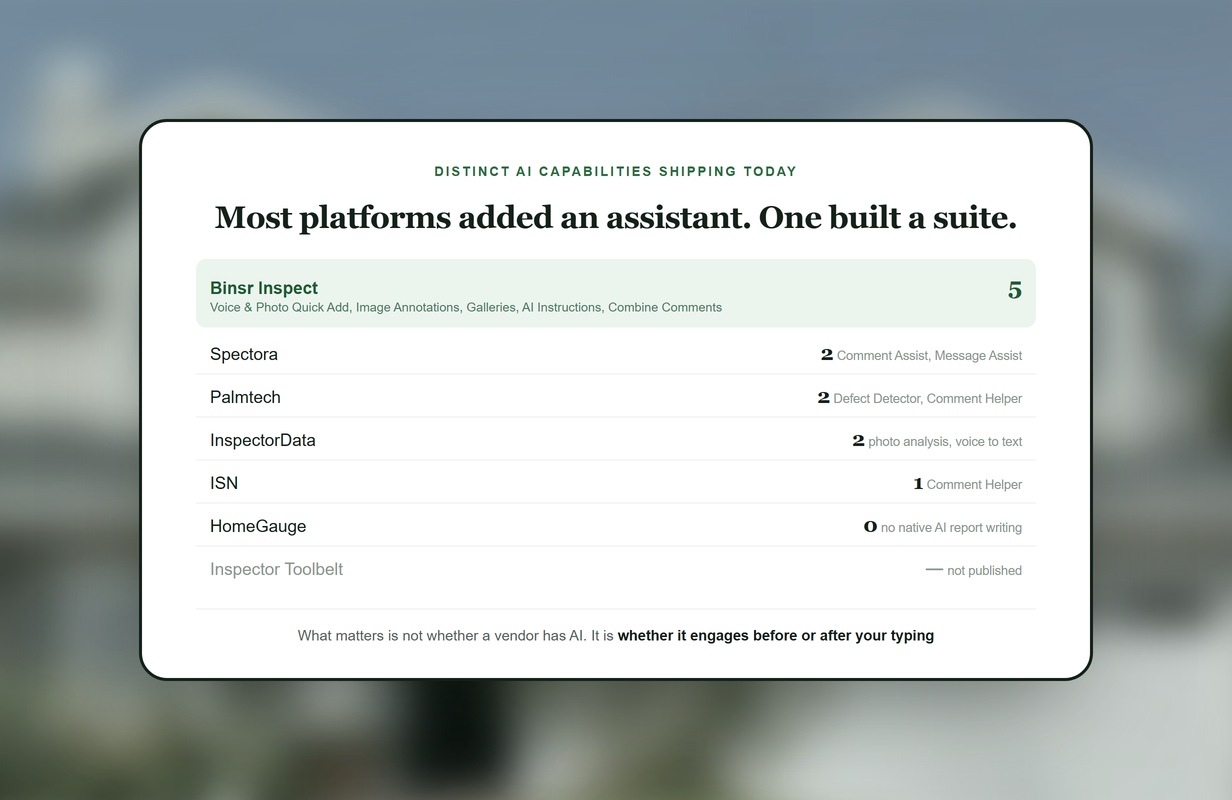Viewport: 1232px width, 800px height.
Task: Select the 'ISN' row name
Action: click(x=224, y=483)
